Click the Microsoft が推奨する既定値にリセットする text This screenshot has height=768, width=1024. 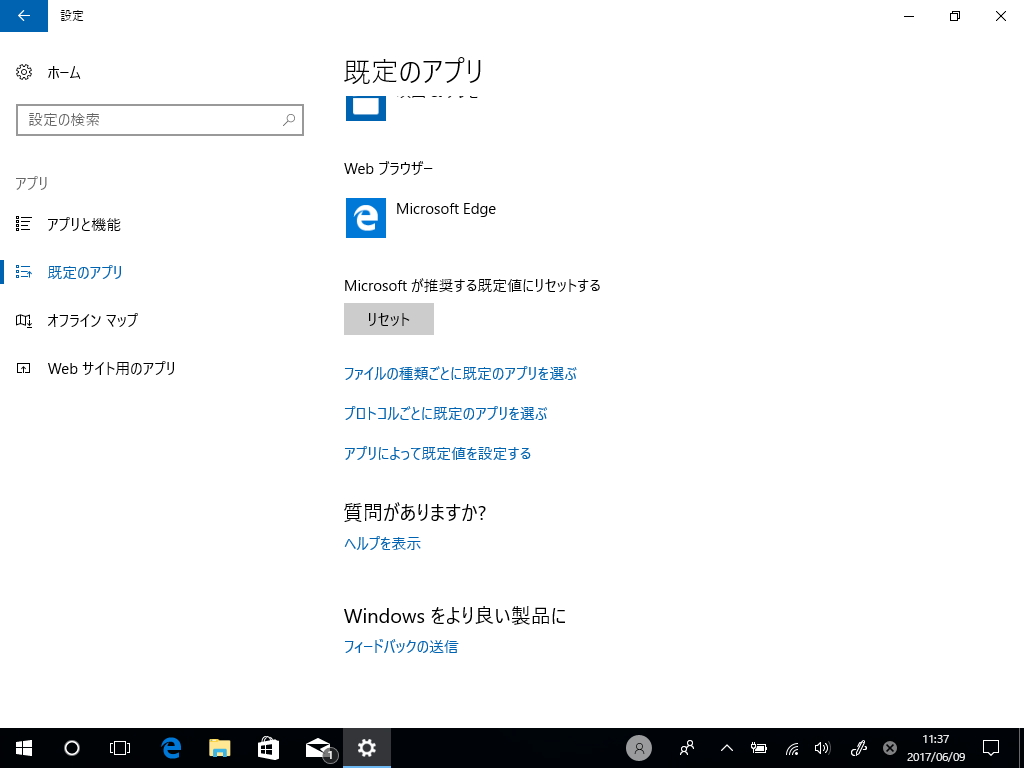click(x=472, y=285)
